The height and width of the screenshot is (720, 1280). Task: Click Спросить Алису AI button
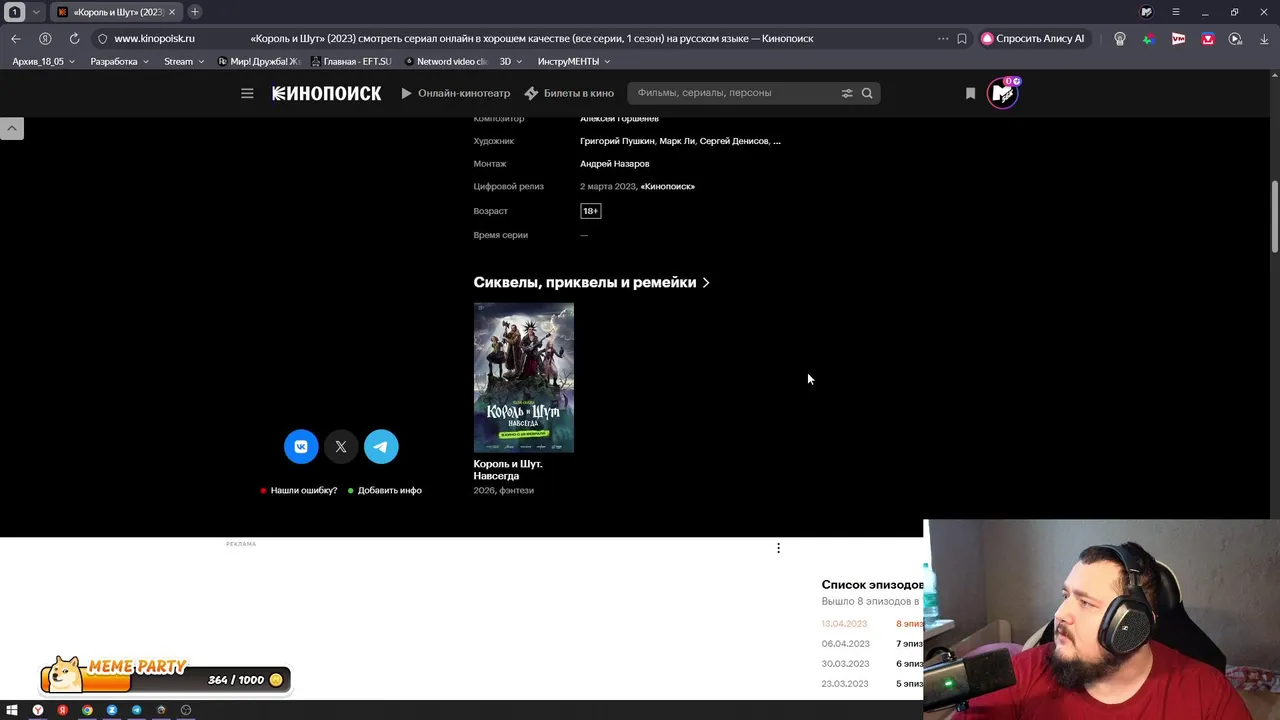1033,38
